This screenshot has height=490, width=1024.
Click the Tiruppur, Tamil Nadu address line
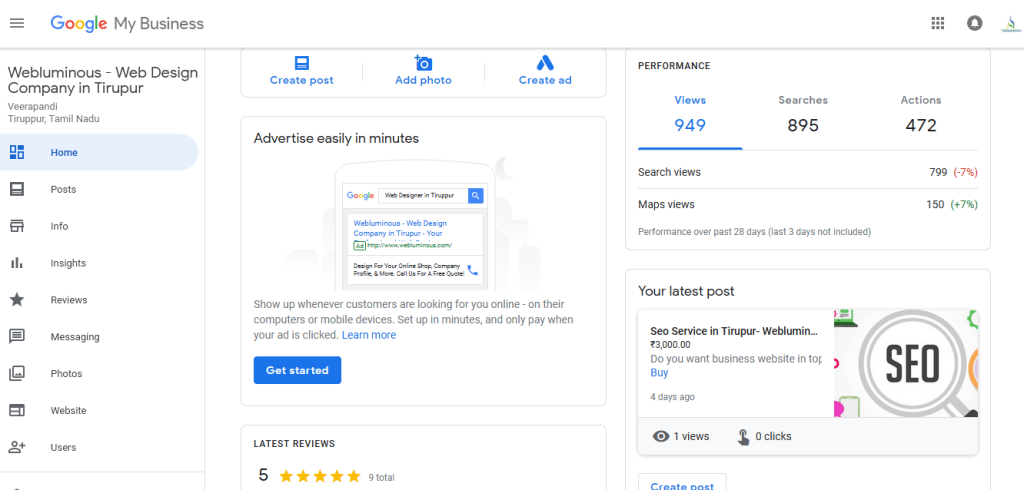(54, 119)
